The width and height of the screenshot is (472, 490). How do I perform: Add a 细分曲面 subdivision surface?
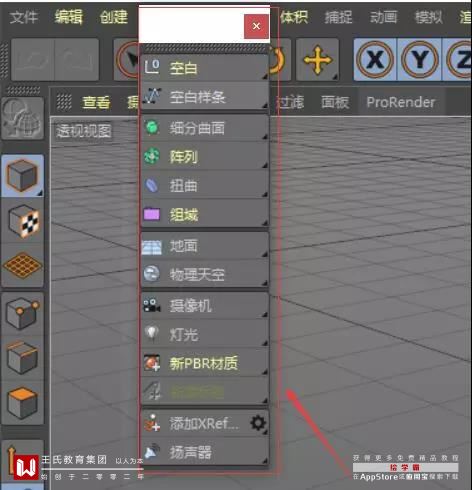coord(205,128)
